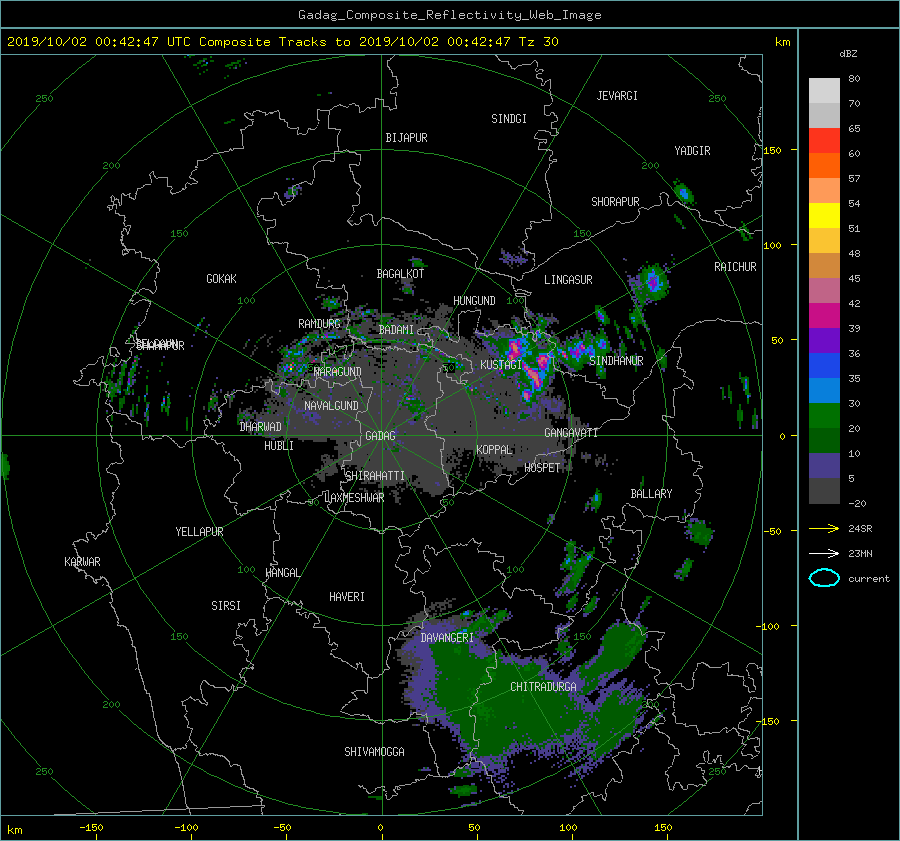Select the SIRSI label
900x841 pixels.
point(226,606)
